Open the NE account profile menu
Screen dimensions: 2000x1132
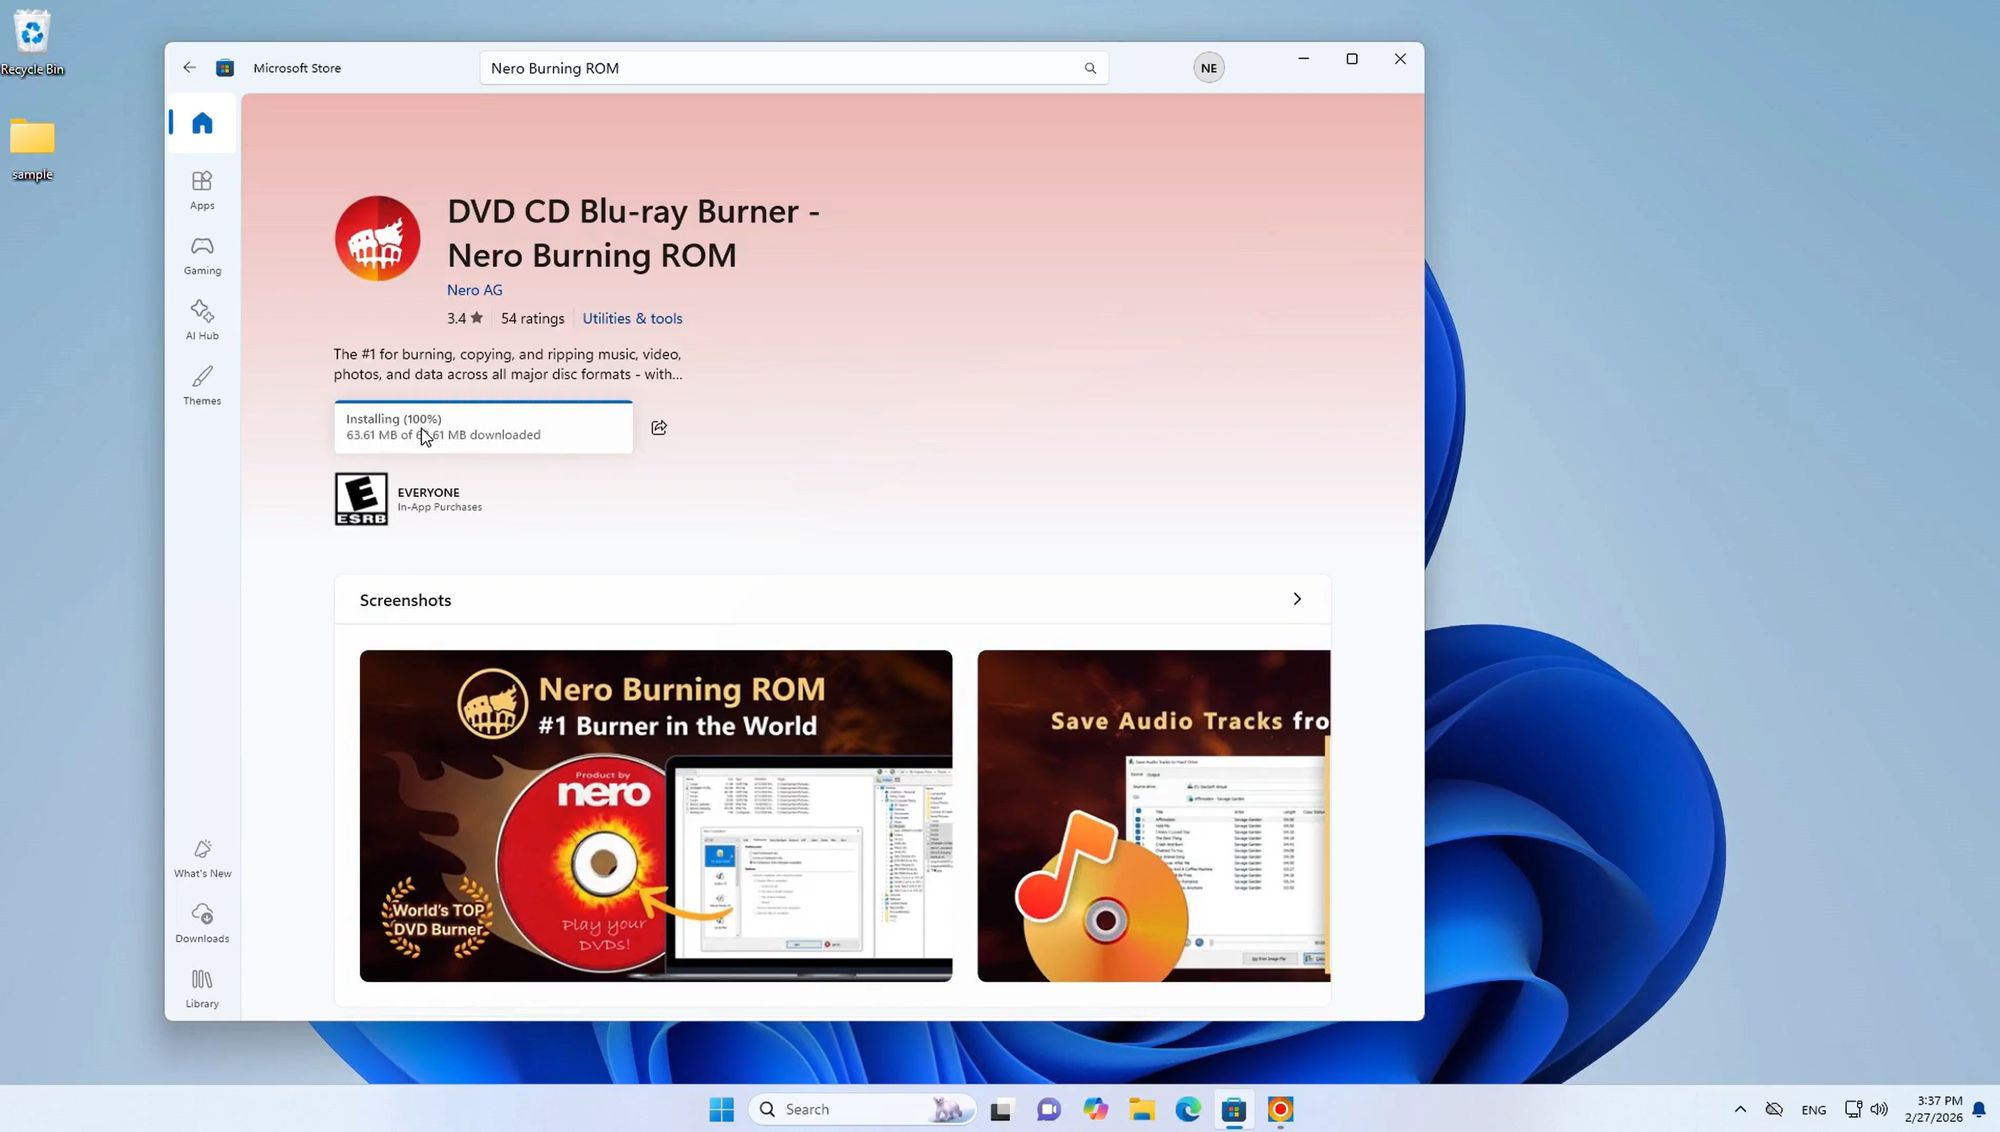click(x=1208, y=67)
